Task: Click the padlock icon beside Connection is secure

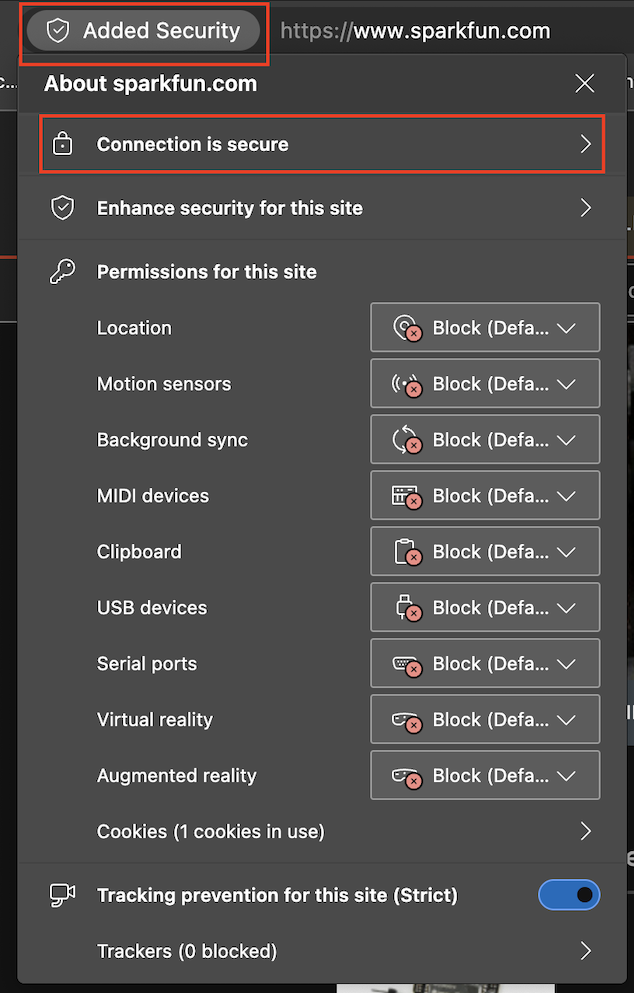Action: [63, 145]
